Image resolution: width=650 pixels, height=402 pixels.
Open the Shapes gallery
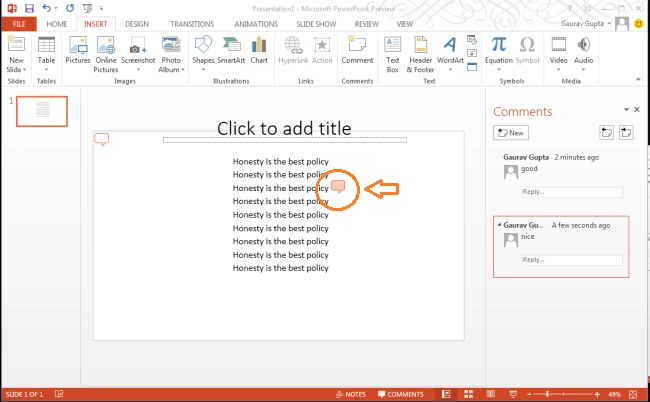[203, 54]
